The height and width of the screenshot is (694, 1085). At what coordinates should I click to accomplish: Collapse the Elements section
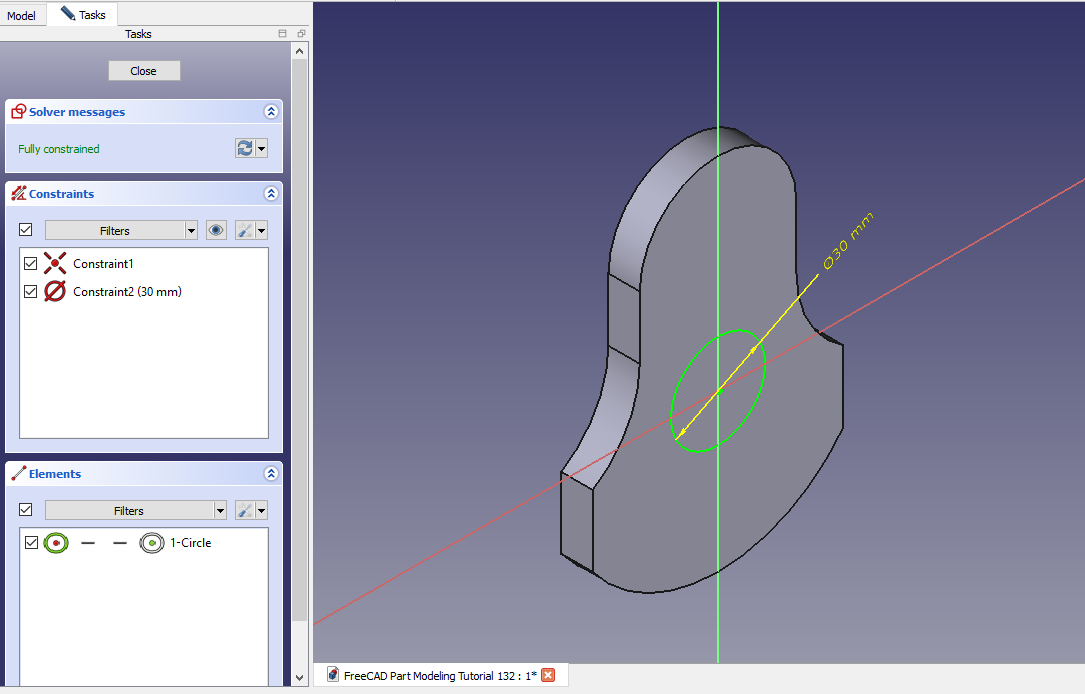coord(270,474)
